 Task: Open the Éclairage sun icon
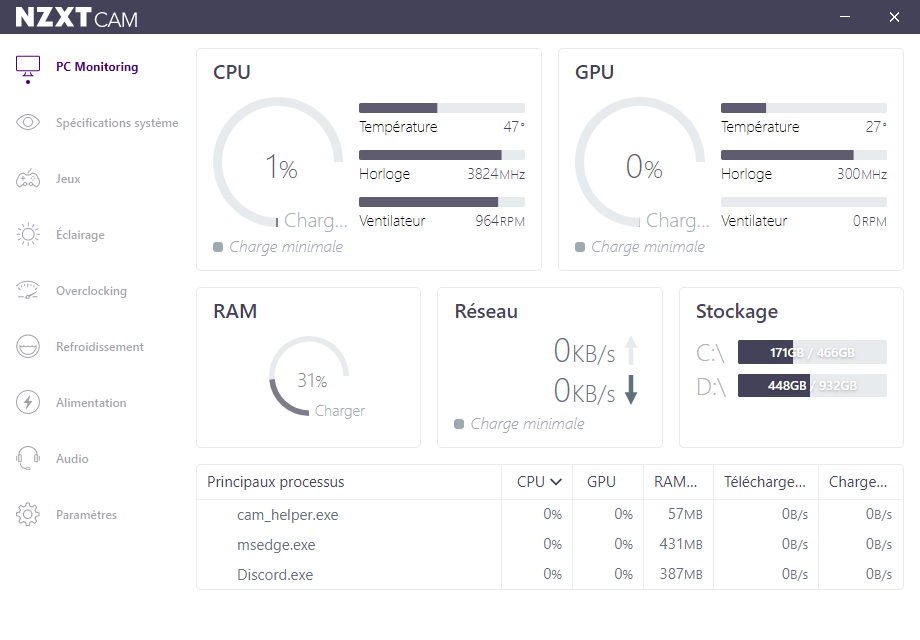coord(28,235)
